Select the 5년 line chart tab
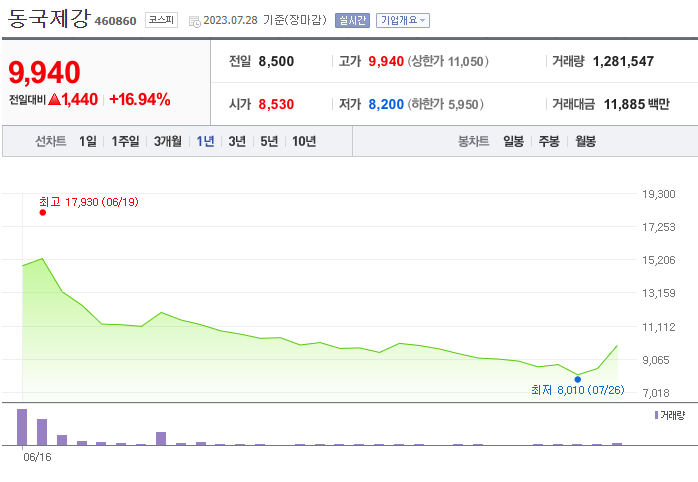This screenshot has width=698, height=482. (x=269, y=142)
